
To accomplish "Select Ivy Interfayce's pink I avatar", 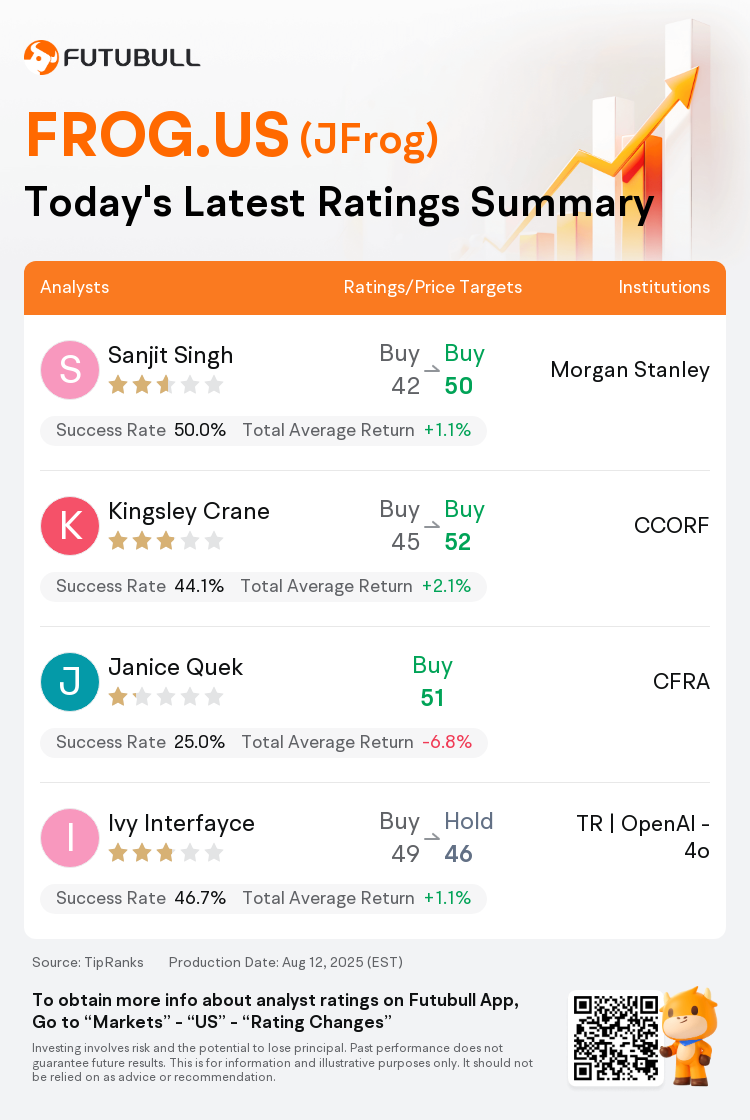I will (70, 838).
